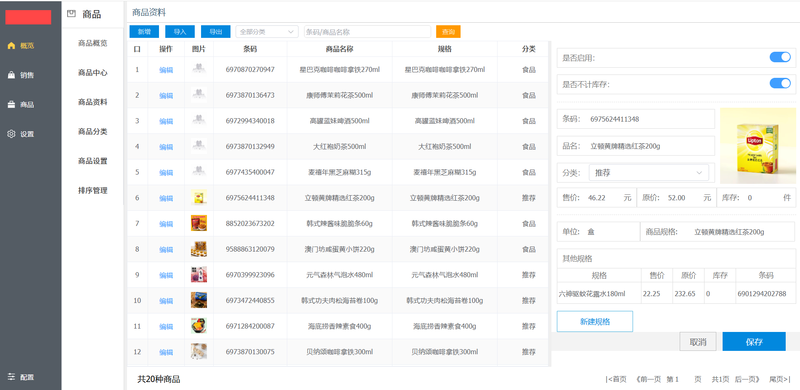Click the 条码 field showing 6975624411348

(x=636, y=119)
